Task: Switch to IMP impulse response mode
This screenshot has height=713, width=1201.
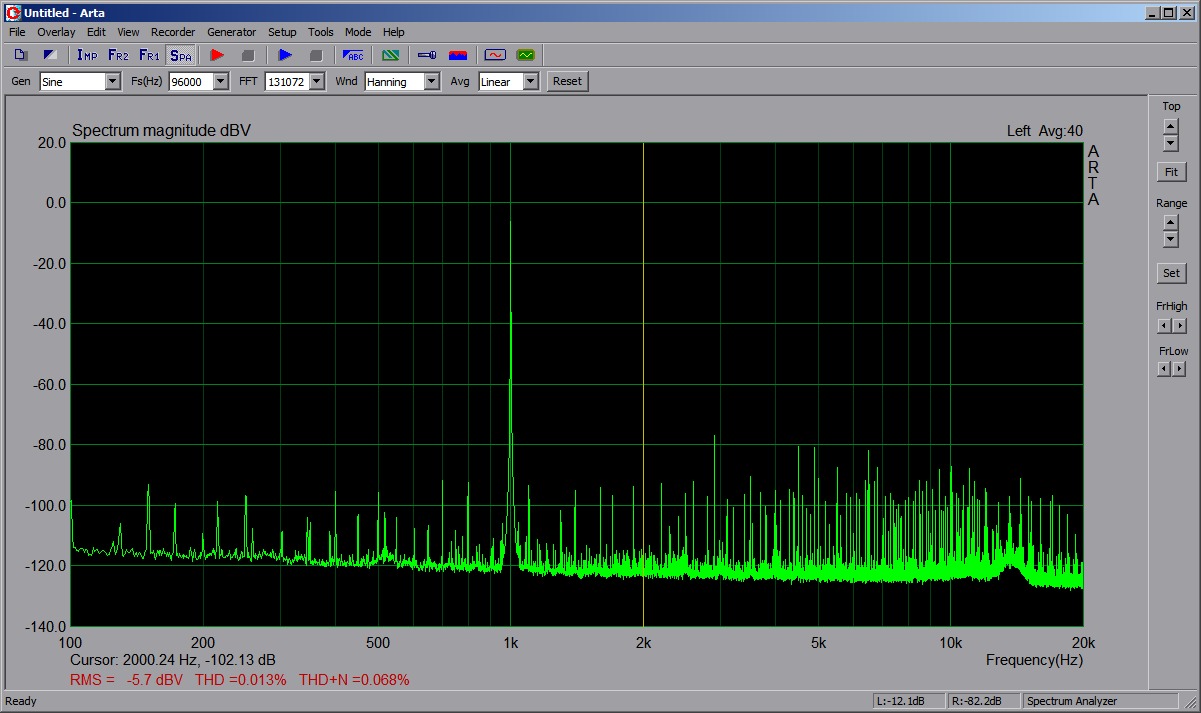Action: (x=87, y=55)
